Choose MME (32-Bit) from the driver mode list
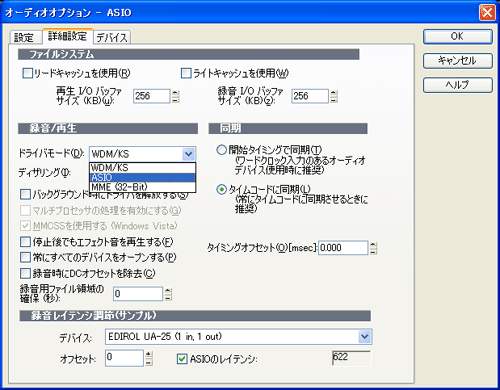500x390 pixels. coord(142,187)
